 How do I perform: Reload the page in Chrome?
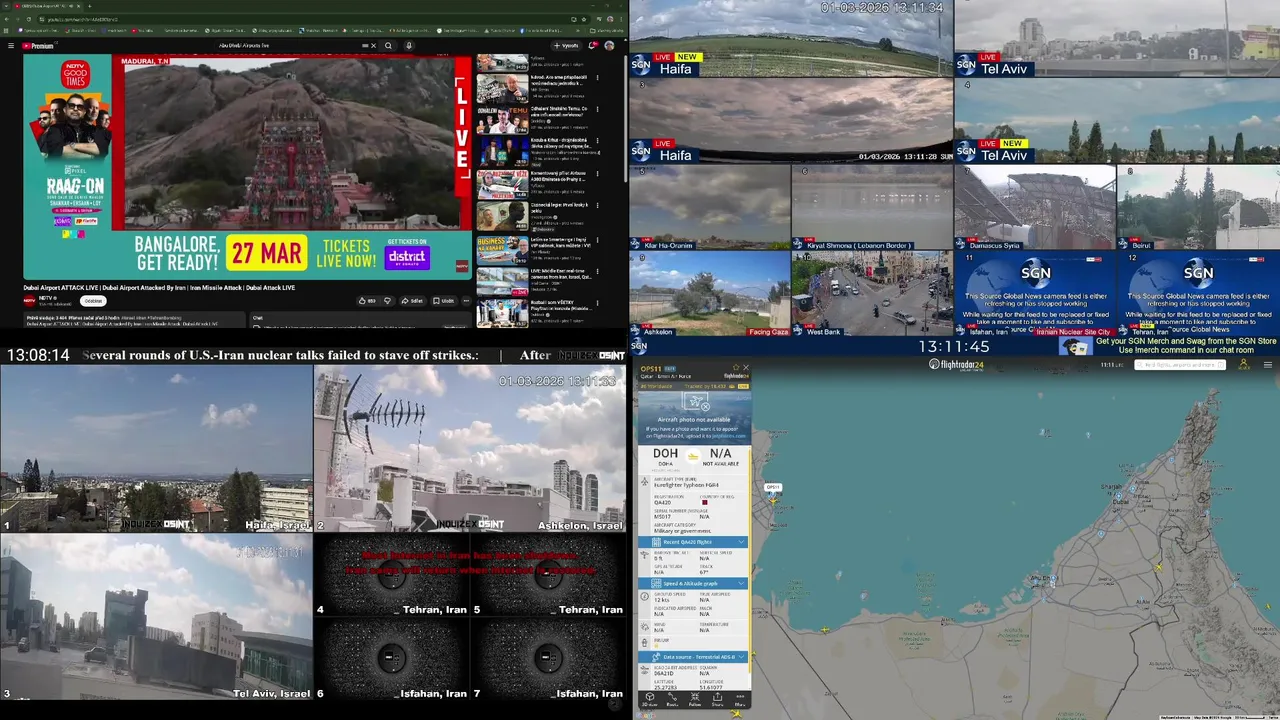click(29, 19)
